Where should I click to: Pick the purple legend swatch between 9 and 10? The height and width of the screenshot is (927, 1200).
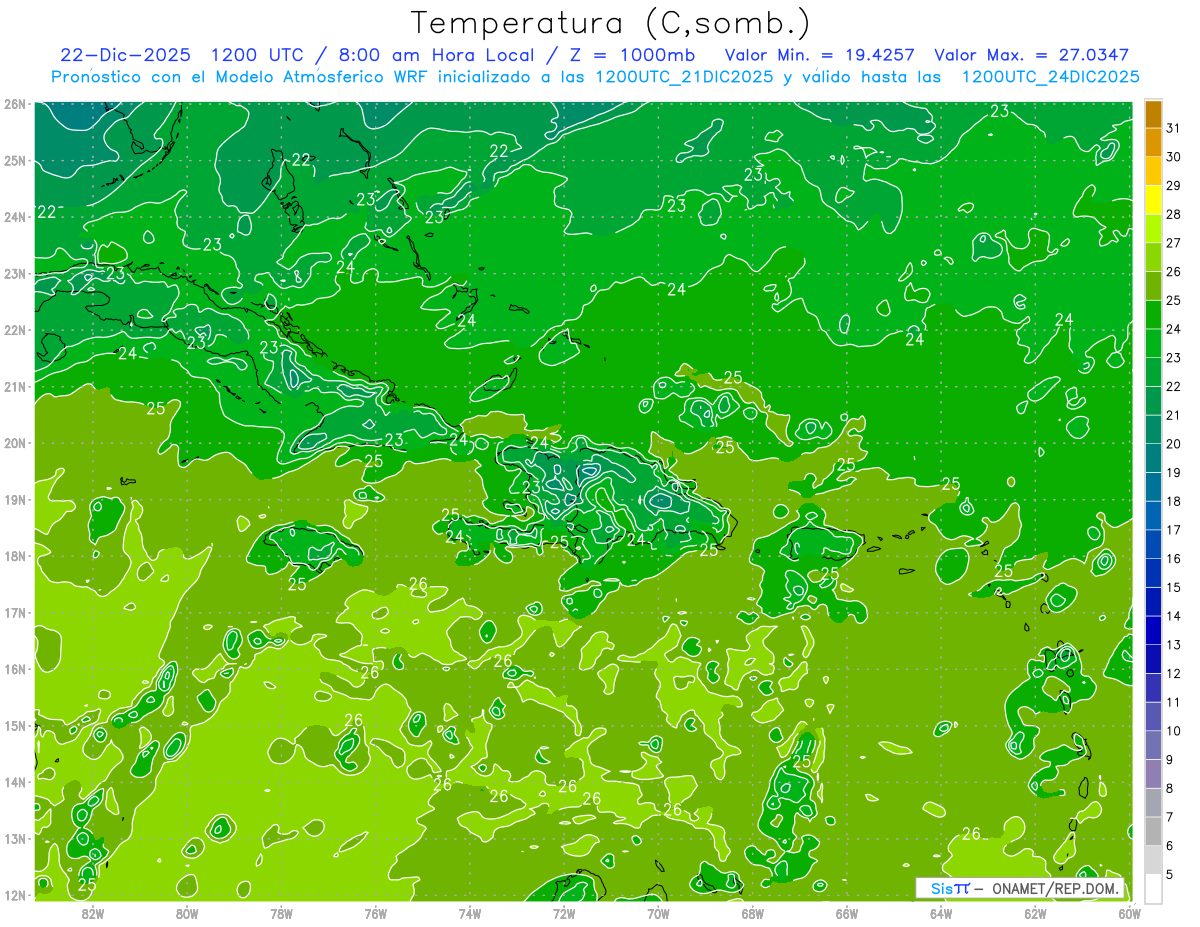pos(1153,745)
